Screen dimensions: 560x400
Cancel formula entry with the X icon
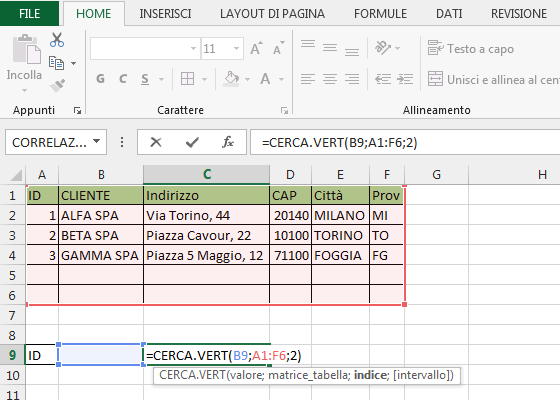[156, 142]
